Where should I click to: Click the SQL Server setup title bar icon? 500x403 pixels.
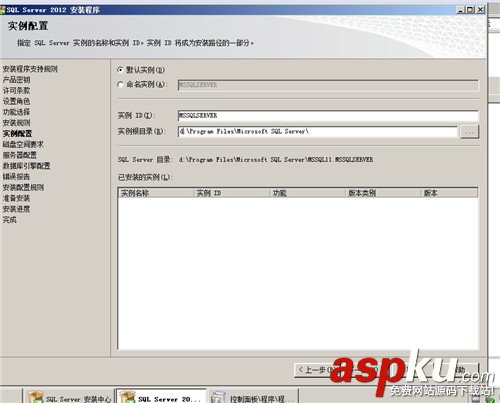(x=3, y=10)
